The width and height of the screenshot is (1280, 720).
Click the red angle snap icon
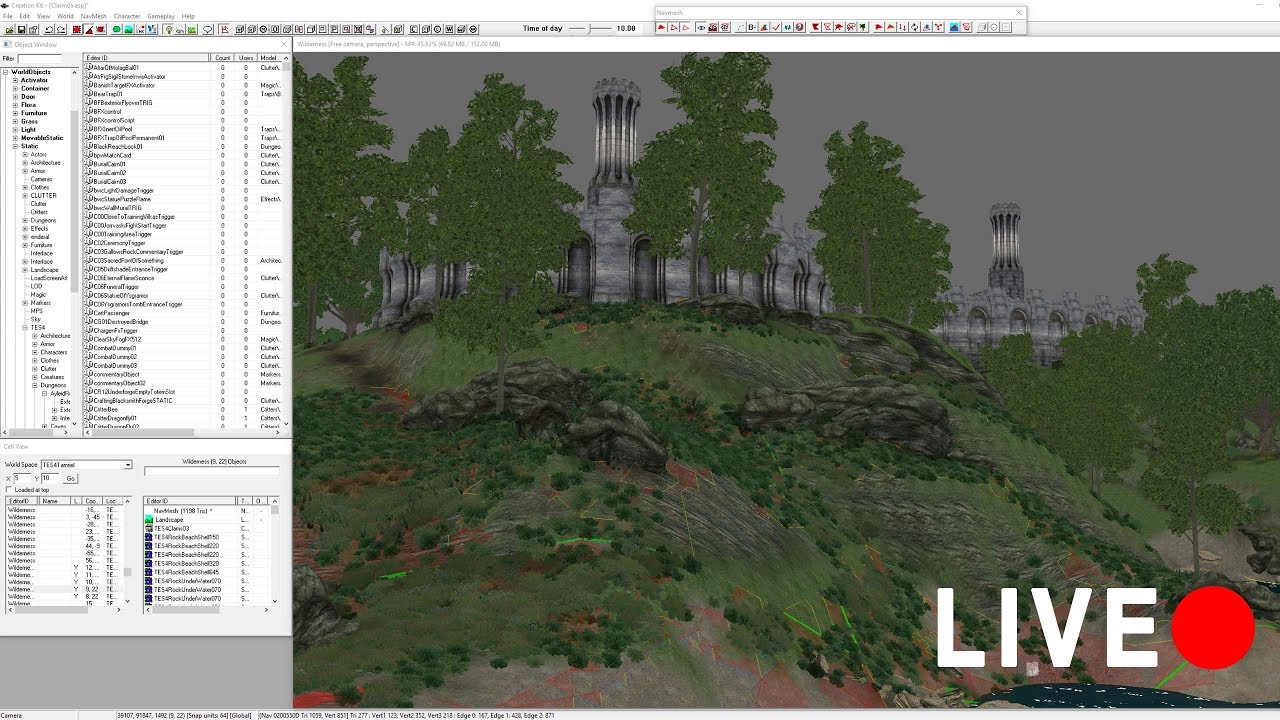[89, 30]
